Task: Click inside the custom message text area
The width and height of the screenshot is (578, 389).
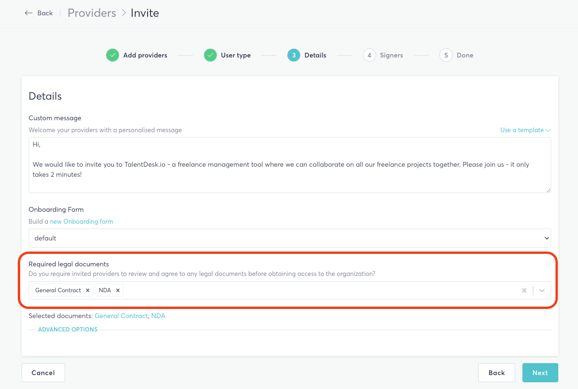Action: pyautogui.click(x=290, y=165)
